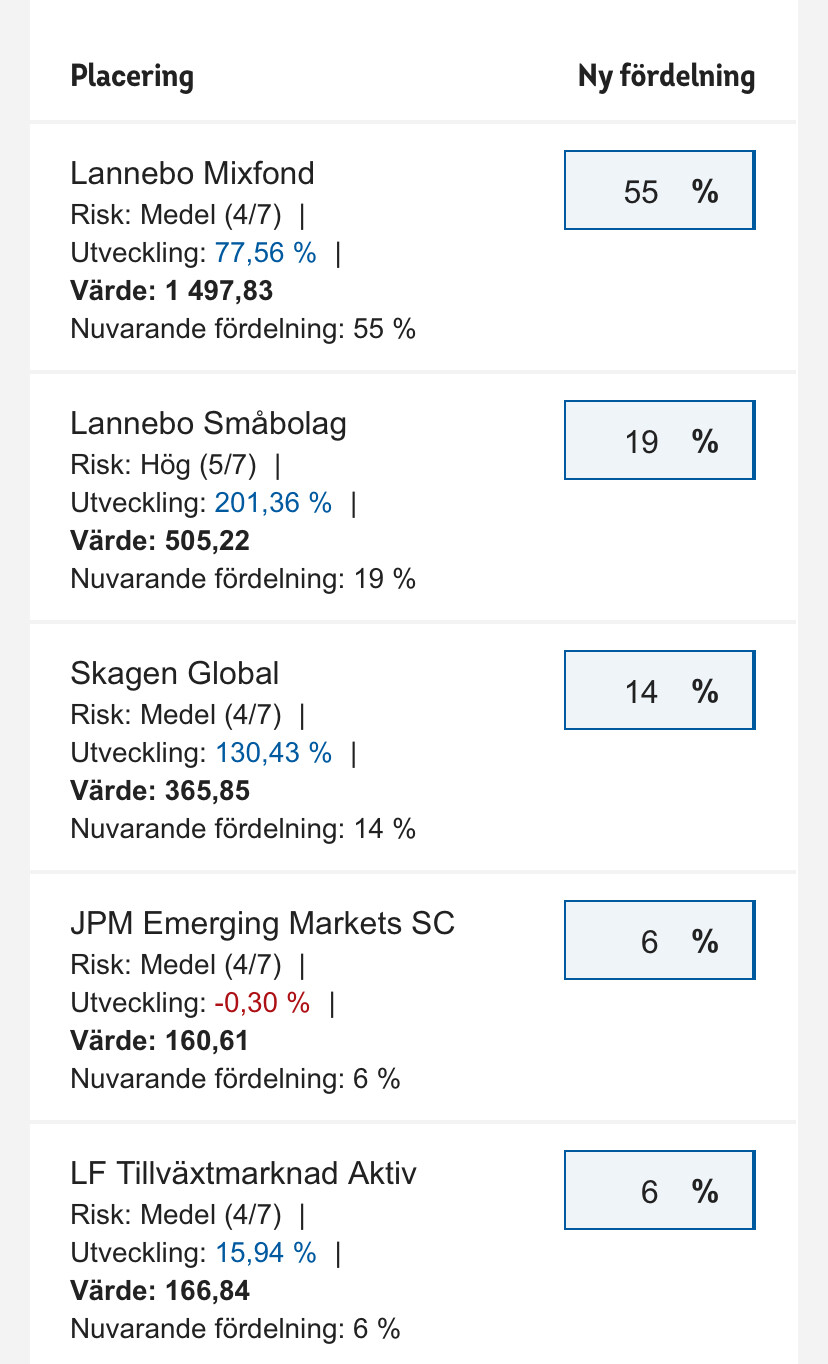
Task: Click the Ny fördelning column header
Action: click(x=666, y=76)
